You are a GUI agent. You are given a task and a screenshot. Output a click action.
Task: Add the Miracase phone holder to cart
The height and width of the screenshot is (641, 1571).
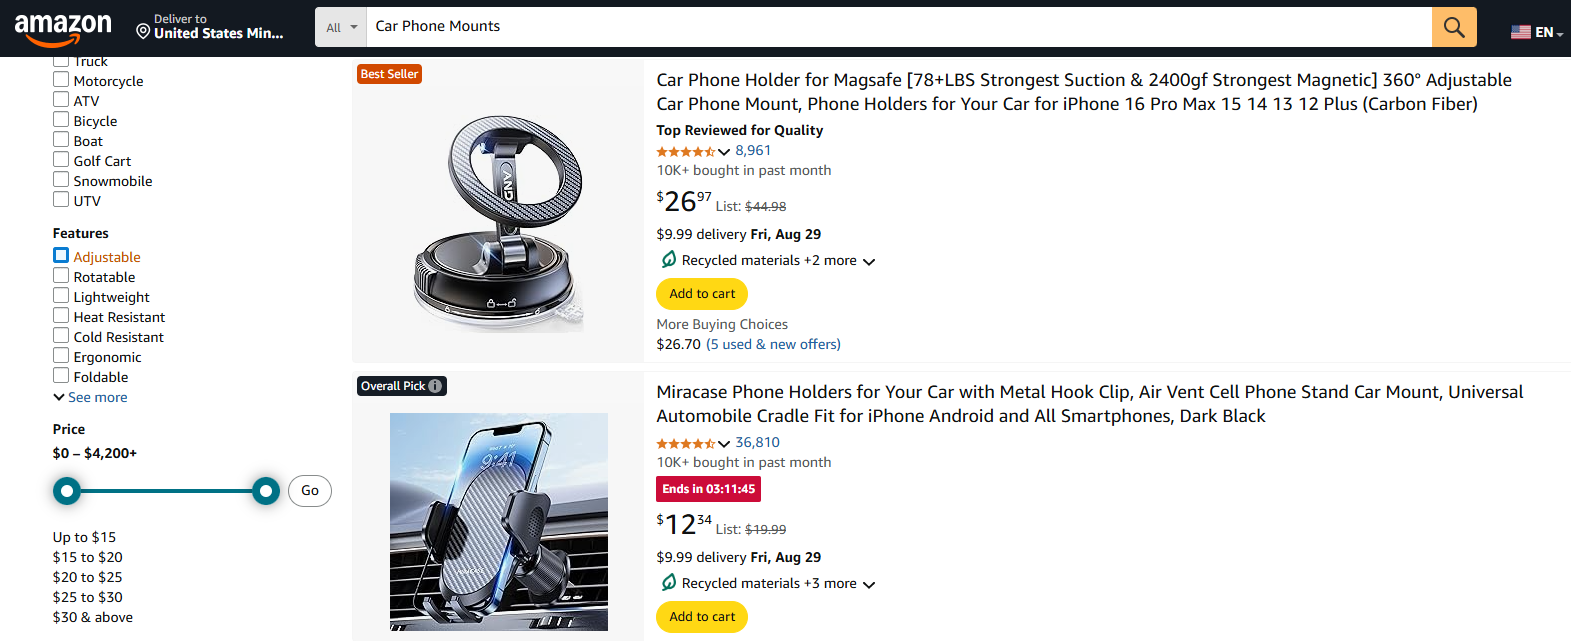[701, 617]
